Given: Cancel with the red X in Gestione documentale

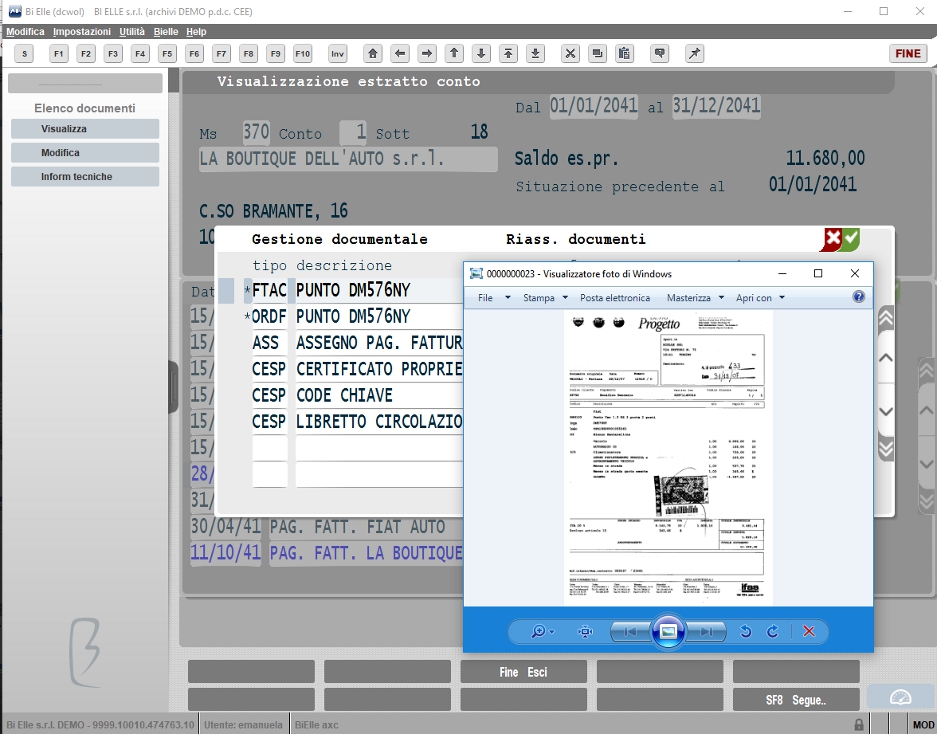Looking at the screenshot, I should point(832,239).
